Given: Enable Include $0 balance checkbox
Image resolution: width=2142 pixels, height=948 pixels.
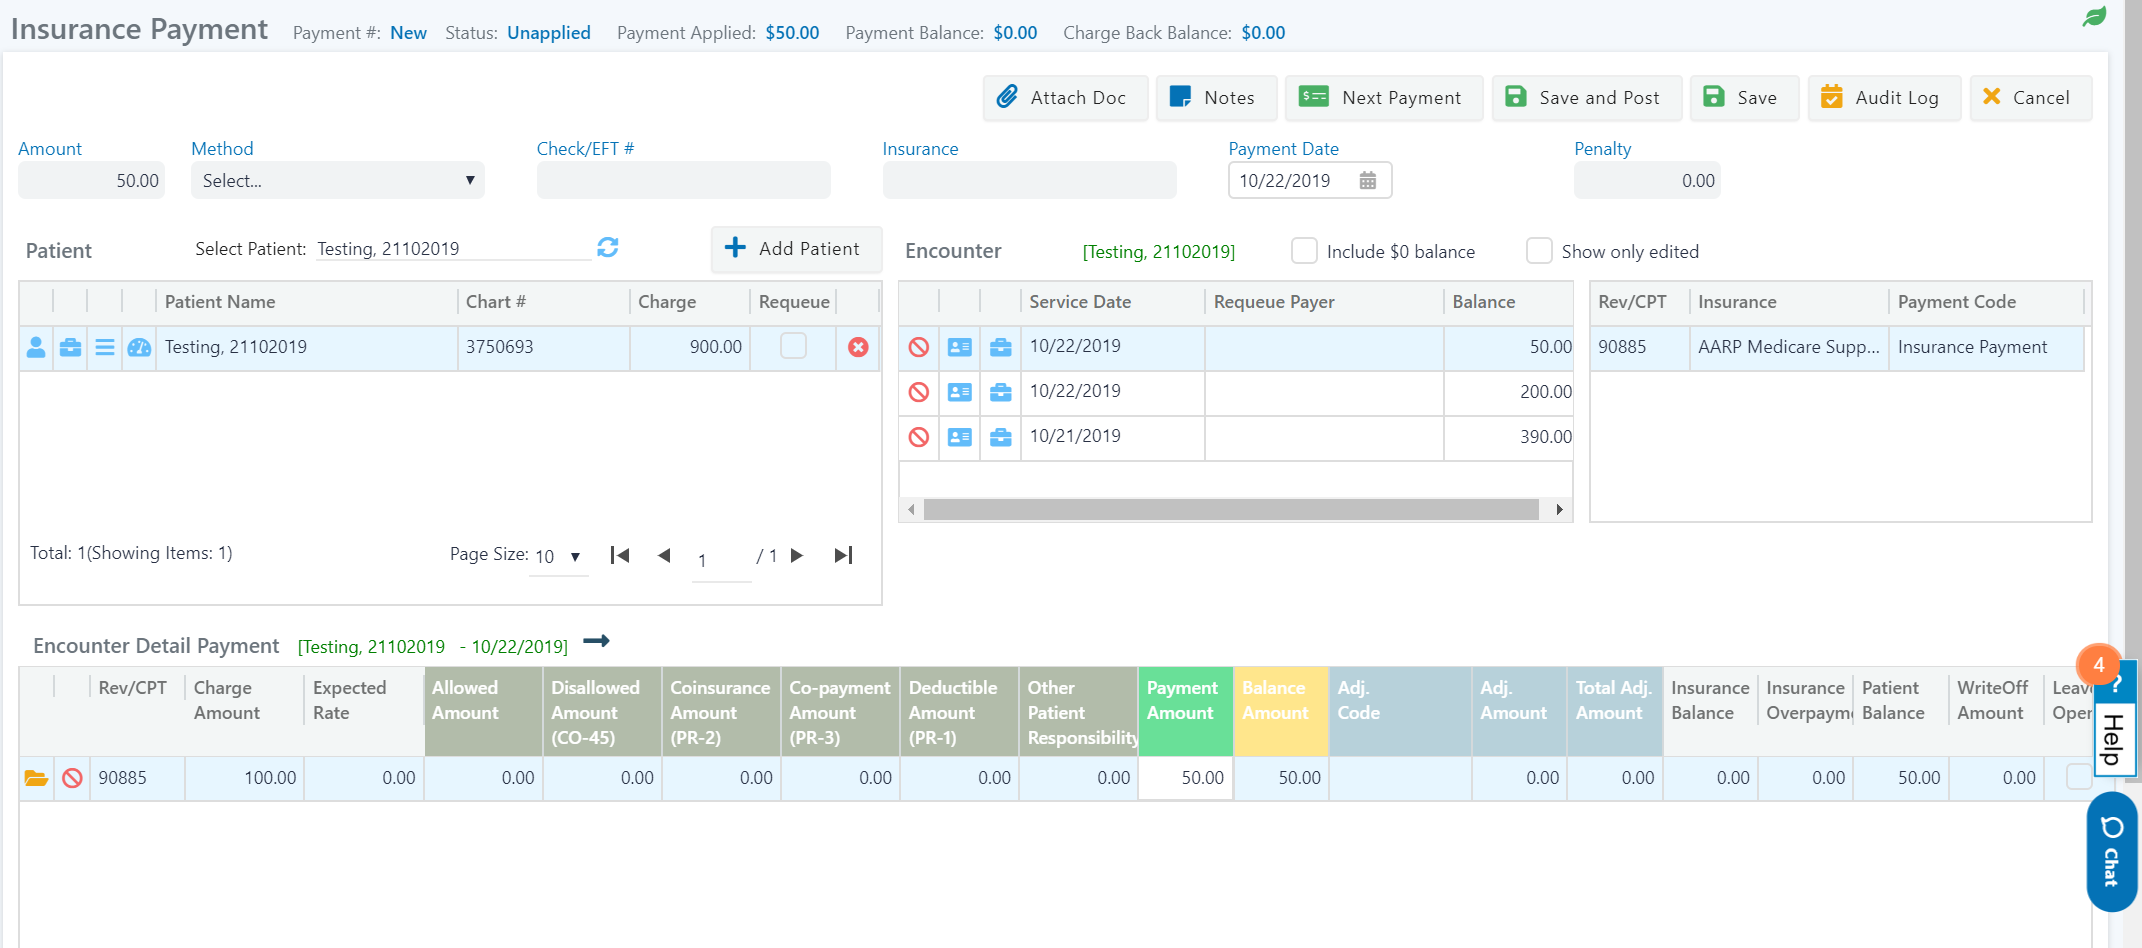Looking at the screenshot, I should [1304, 251].
